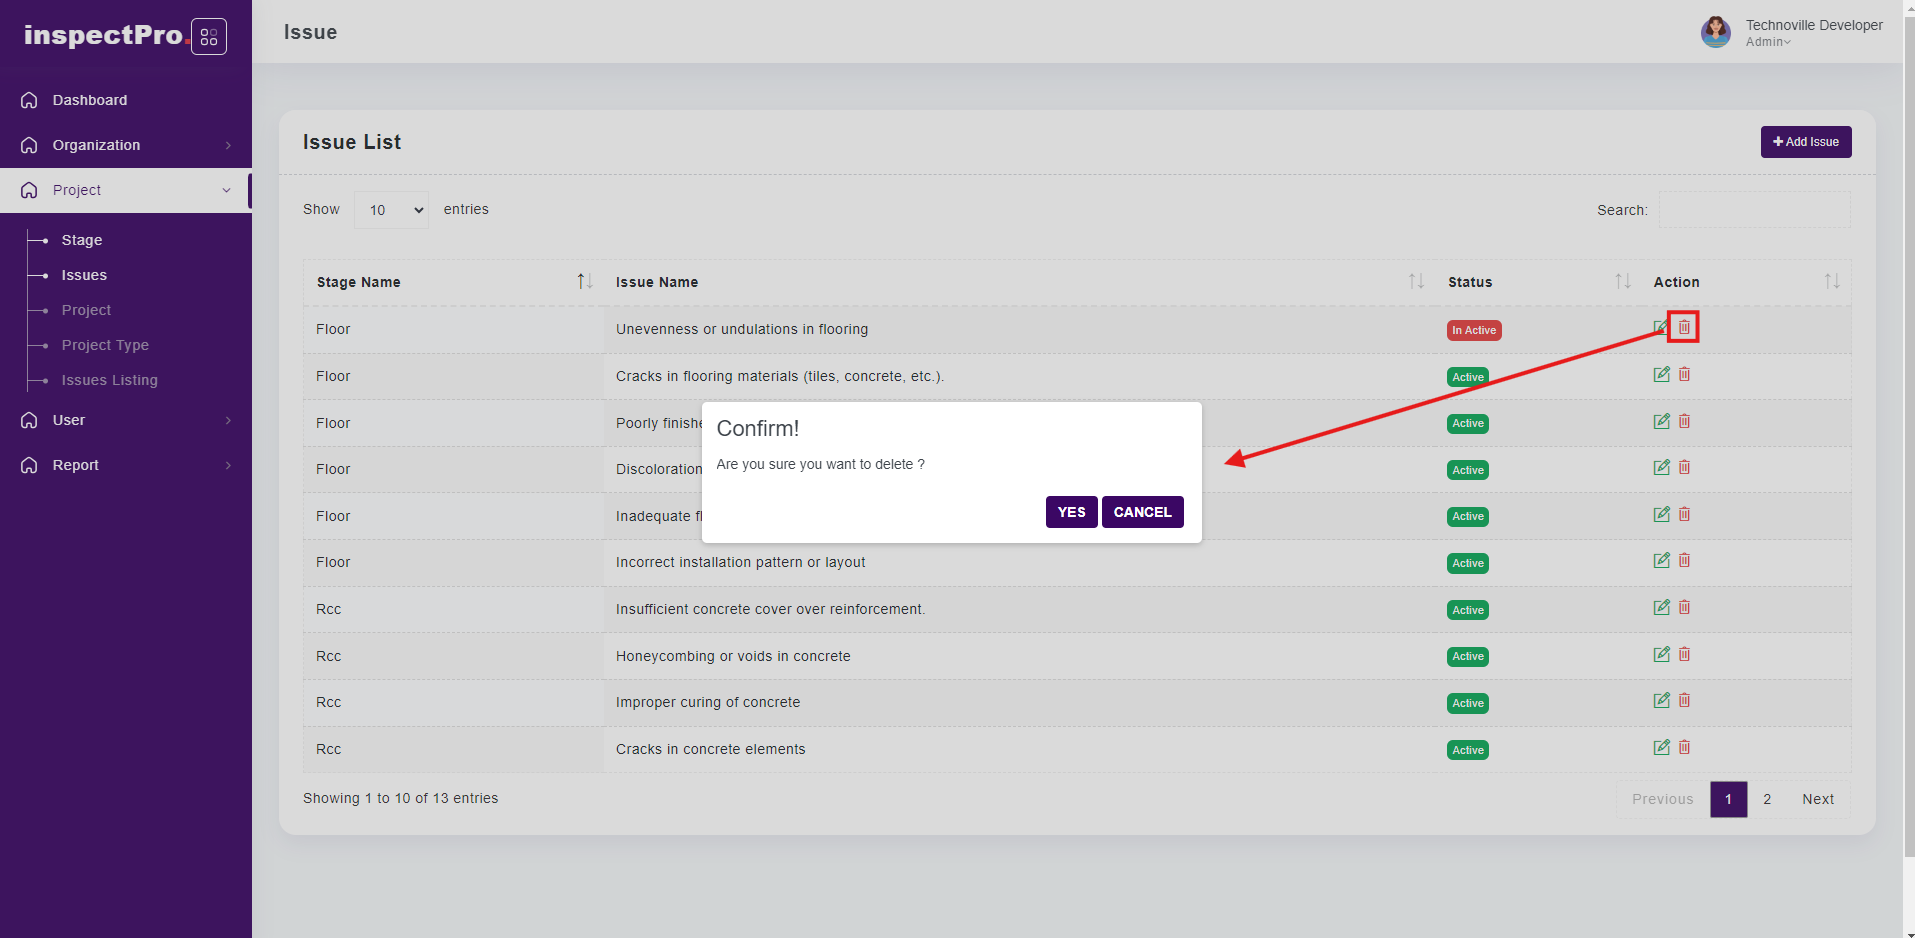The width and height of the screenshot is (1915, 938).
Task: Click the user profile avatar
Action: 1715,32
